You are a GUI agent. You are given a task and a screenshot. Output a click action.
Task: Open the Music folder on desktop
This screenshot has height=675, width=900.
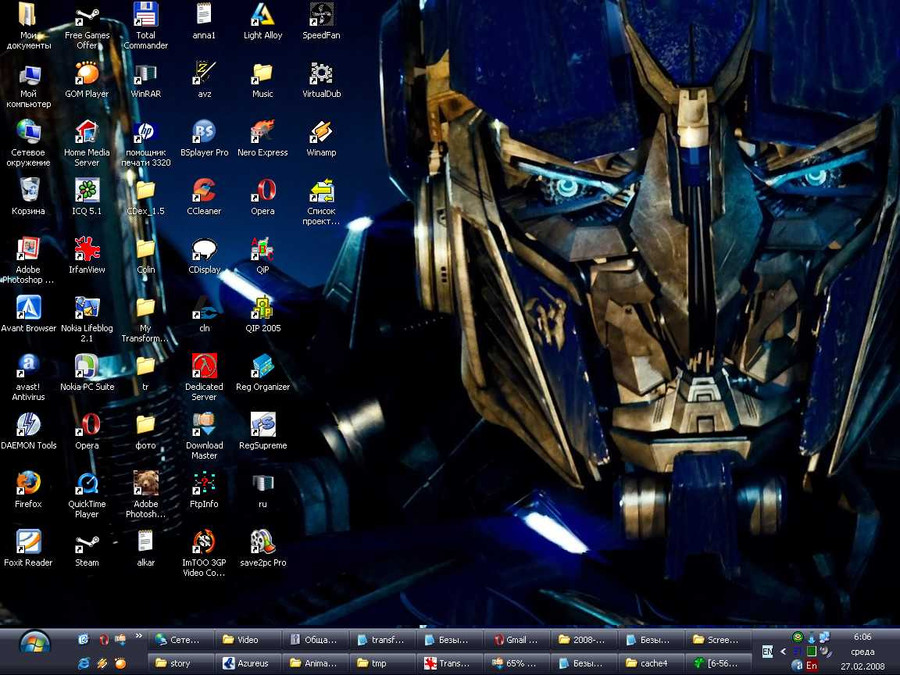tap(262, 80)
